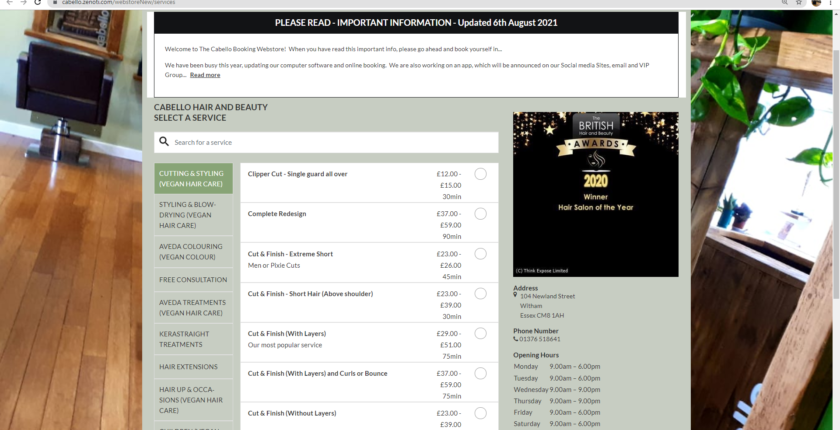Click the Please Read - Important Information banner
Screen dimensions: 840x430
pos(416,23)
